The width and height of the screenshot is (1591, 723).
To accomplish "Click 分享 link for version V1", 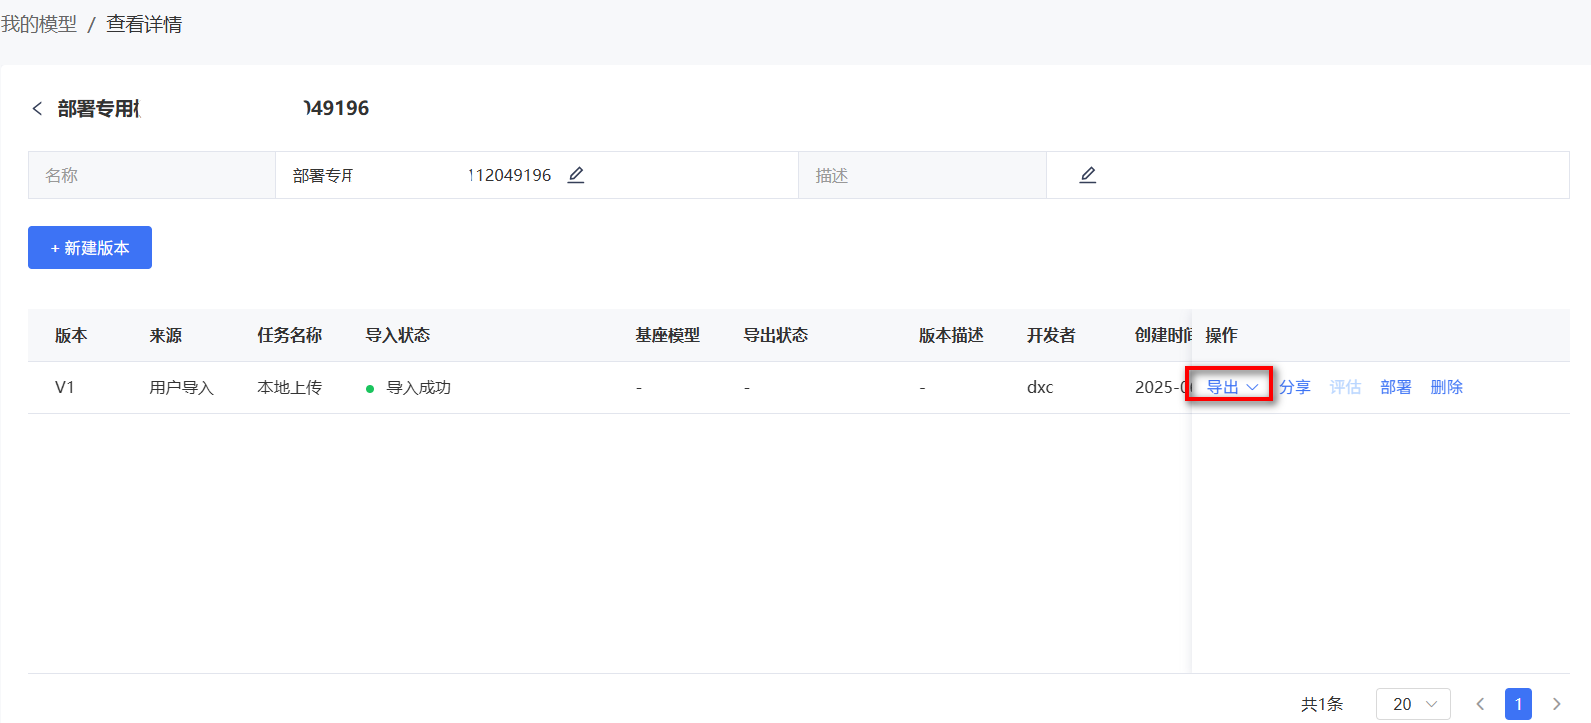I will coord(1295,387).
